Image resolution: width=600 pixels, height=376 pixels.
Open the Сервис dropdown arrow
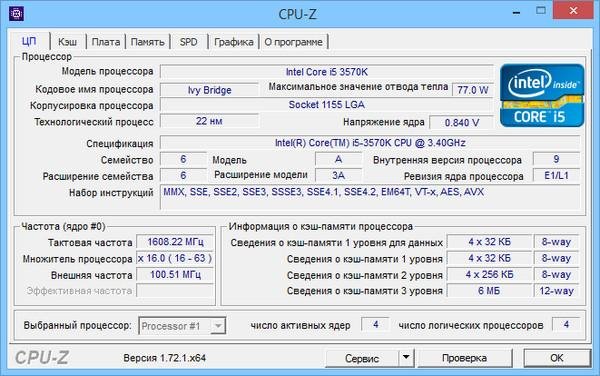(406, 358)
